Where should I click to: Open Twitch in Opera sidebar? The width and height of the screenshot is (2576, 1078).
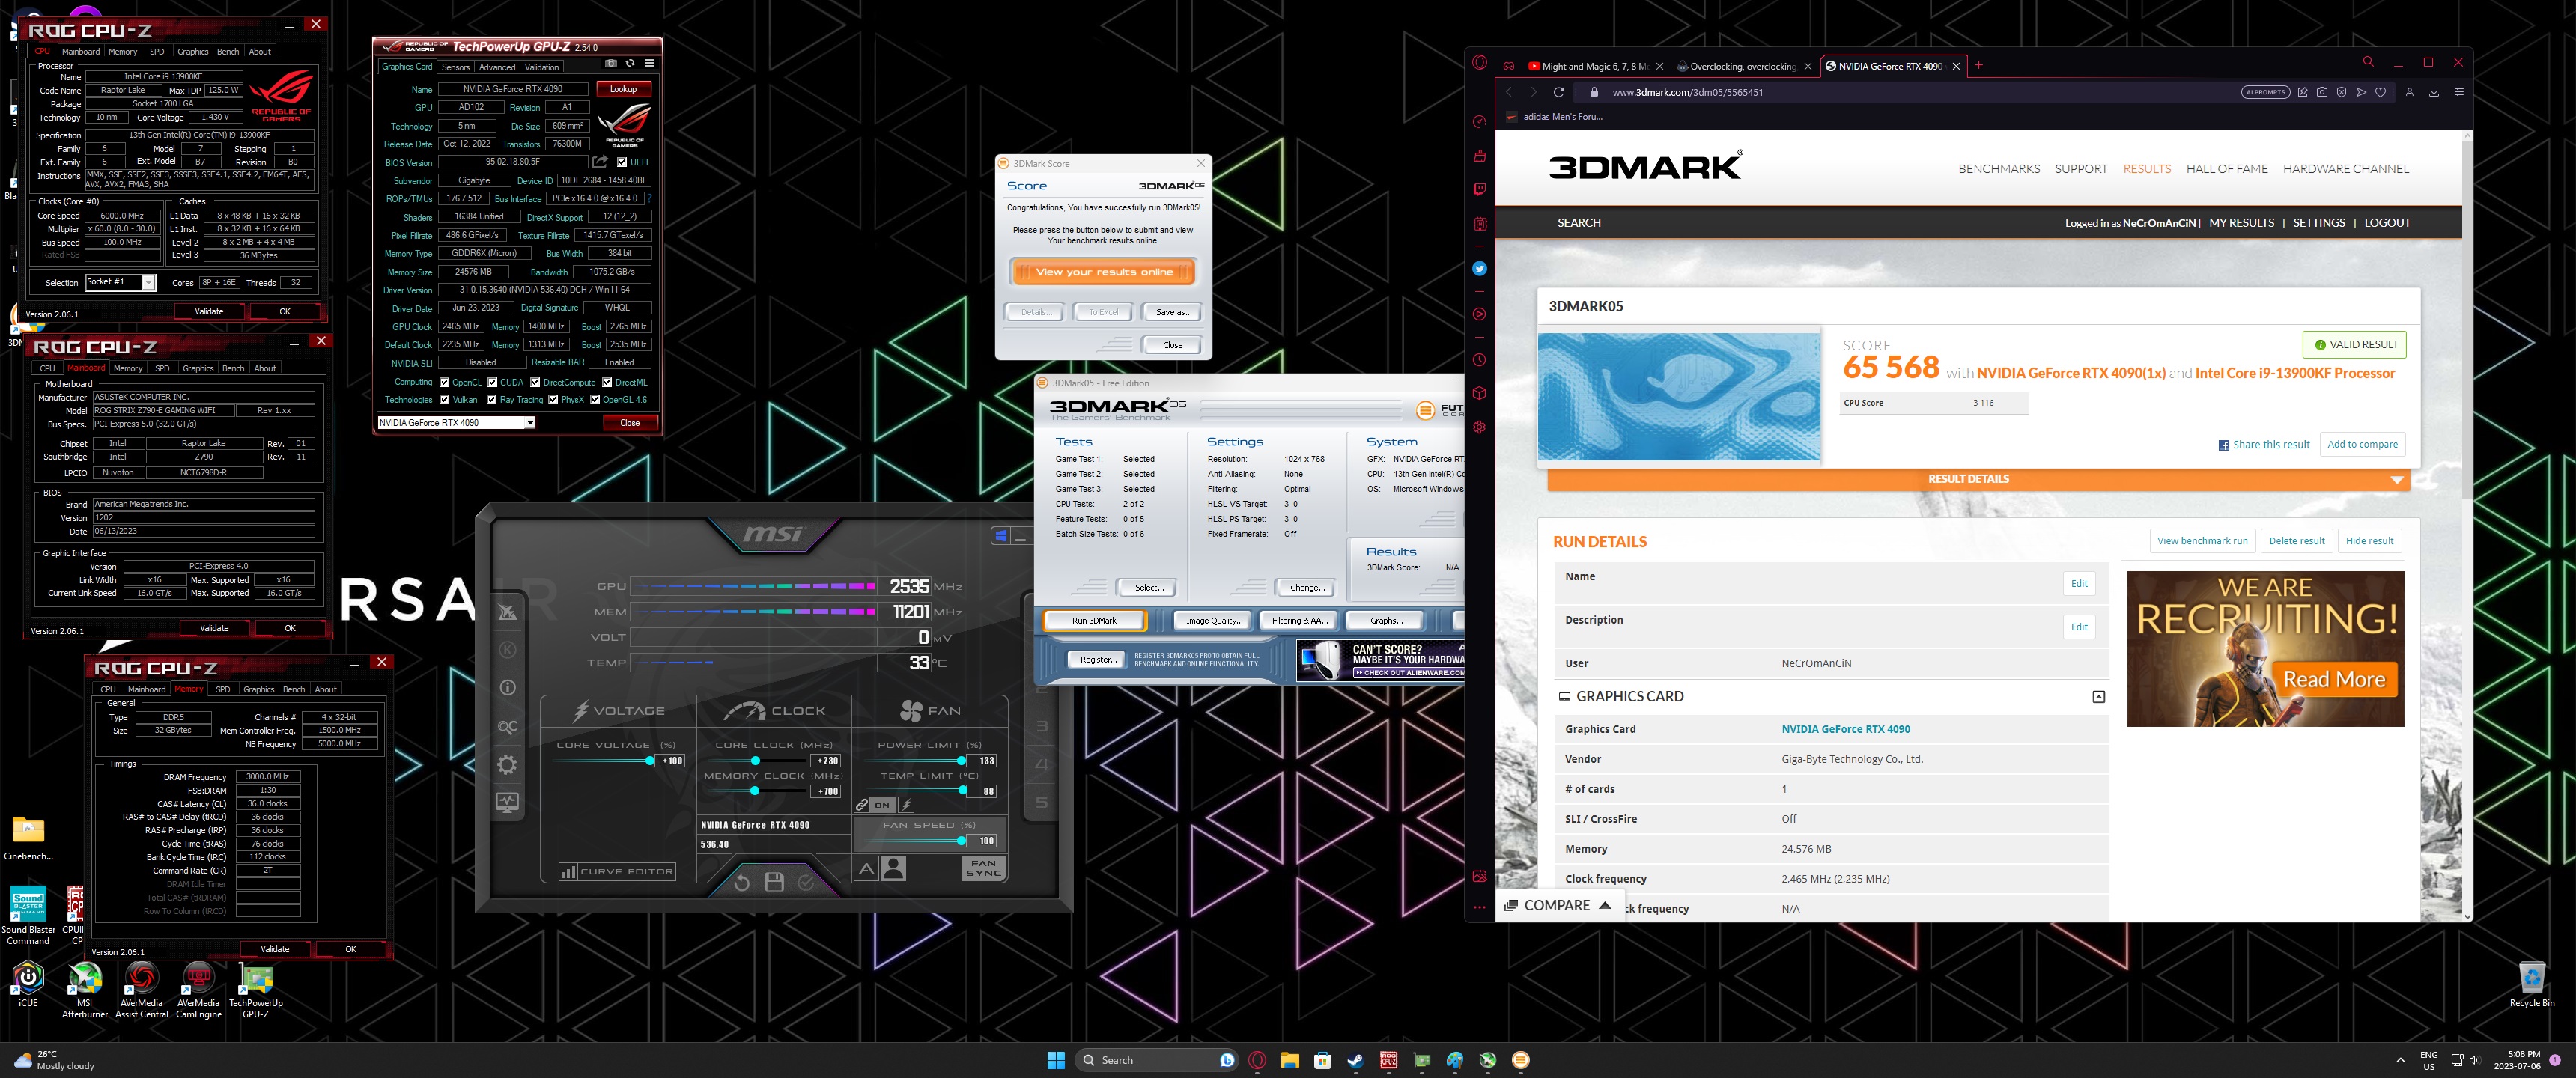(x=1480, y=189)
